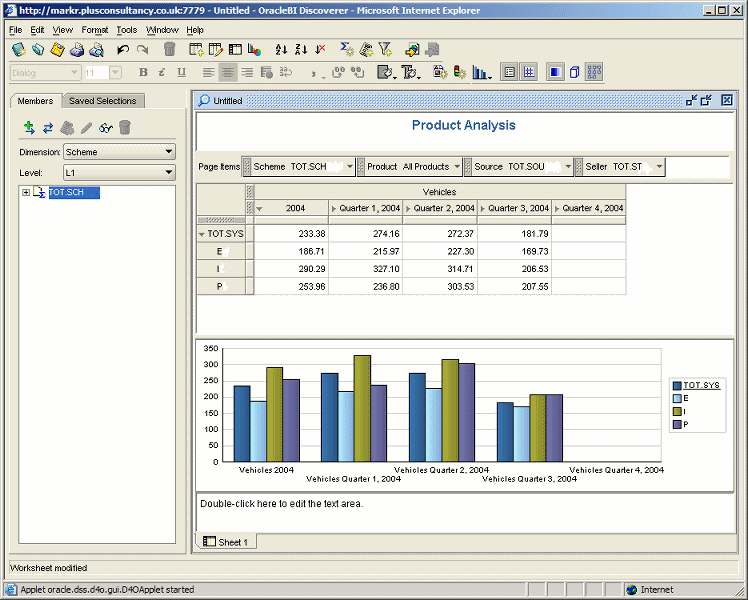Expand the TOT.SCH tree node
The height and width of the screenshot is (600, 748).
(x=26, y=192)
